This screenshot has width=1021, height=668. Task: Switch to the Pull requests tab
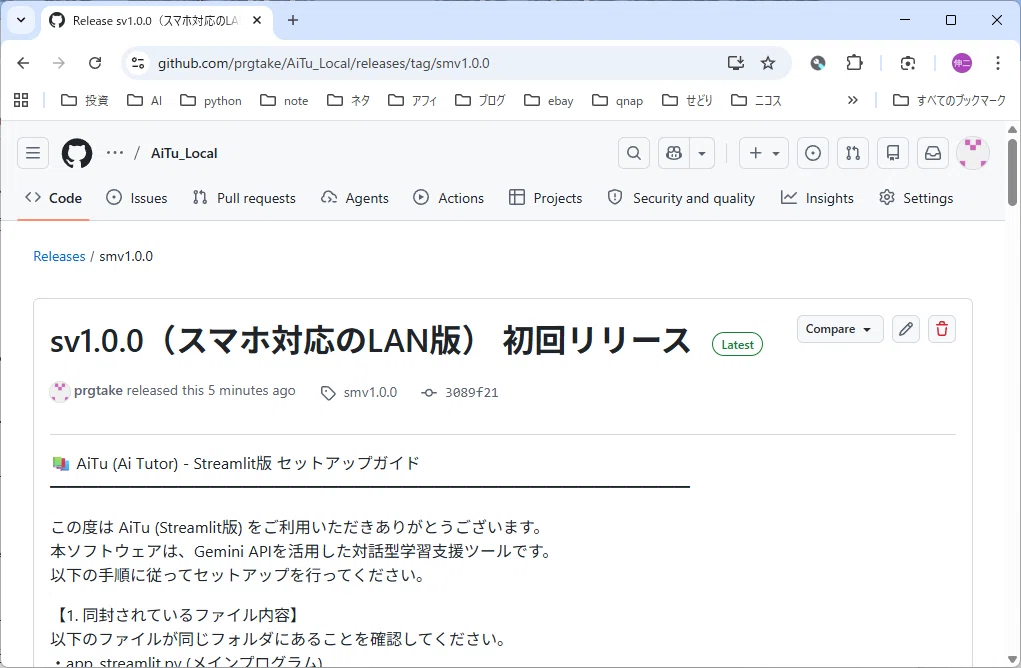coord(244,198)
